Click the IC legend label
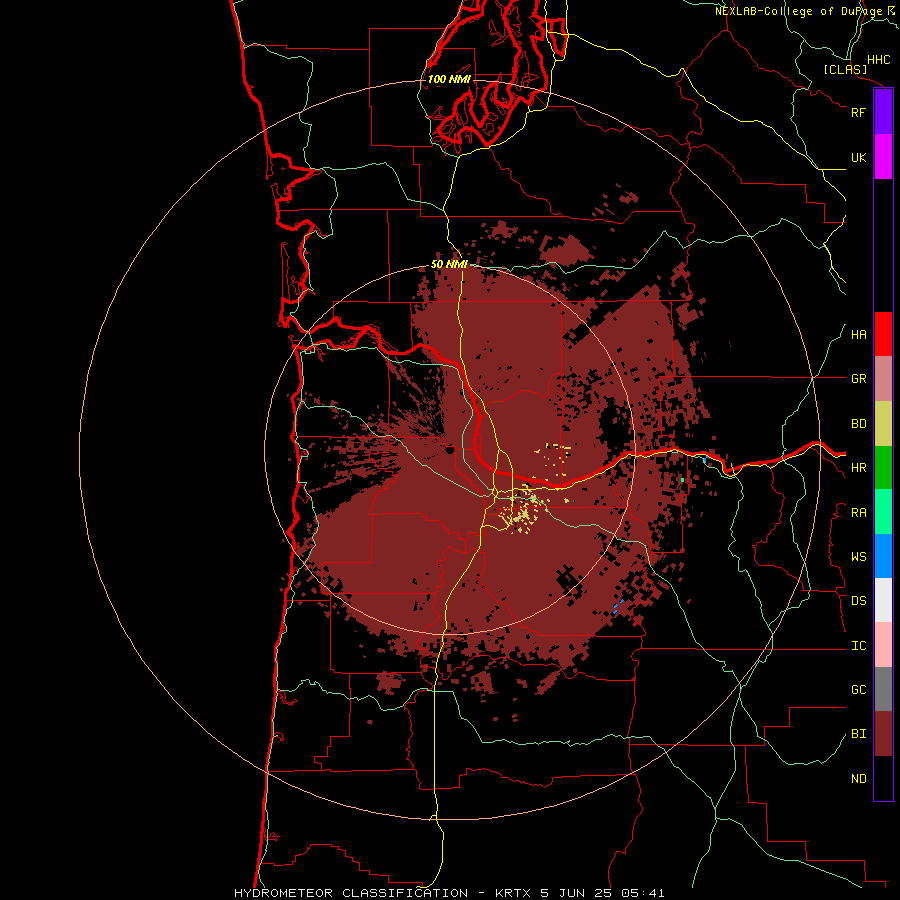 (x=858, y=646)
